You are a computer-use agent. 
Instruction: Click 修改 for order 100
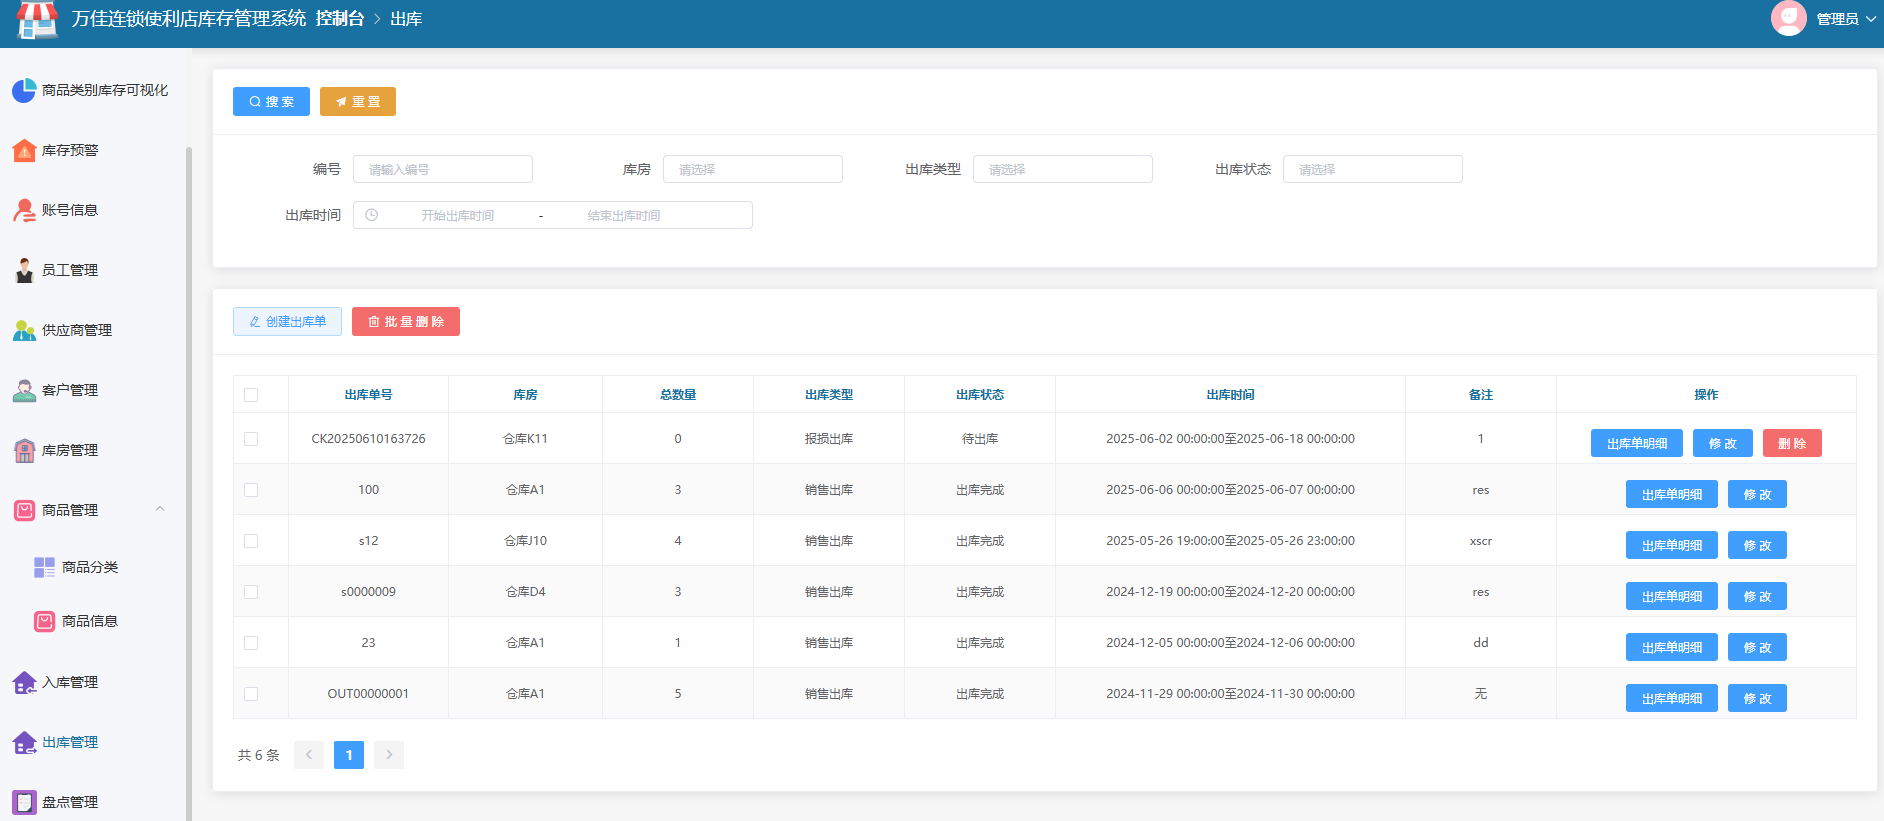[x=1758, y=494]
